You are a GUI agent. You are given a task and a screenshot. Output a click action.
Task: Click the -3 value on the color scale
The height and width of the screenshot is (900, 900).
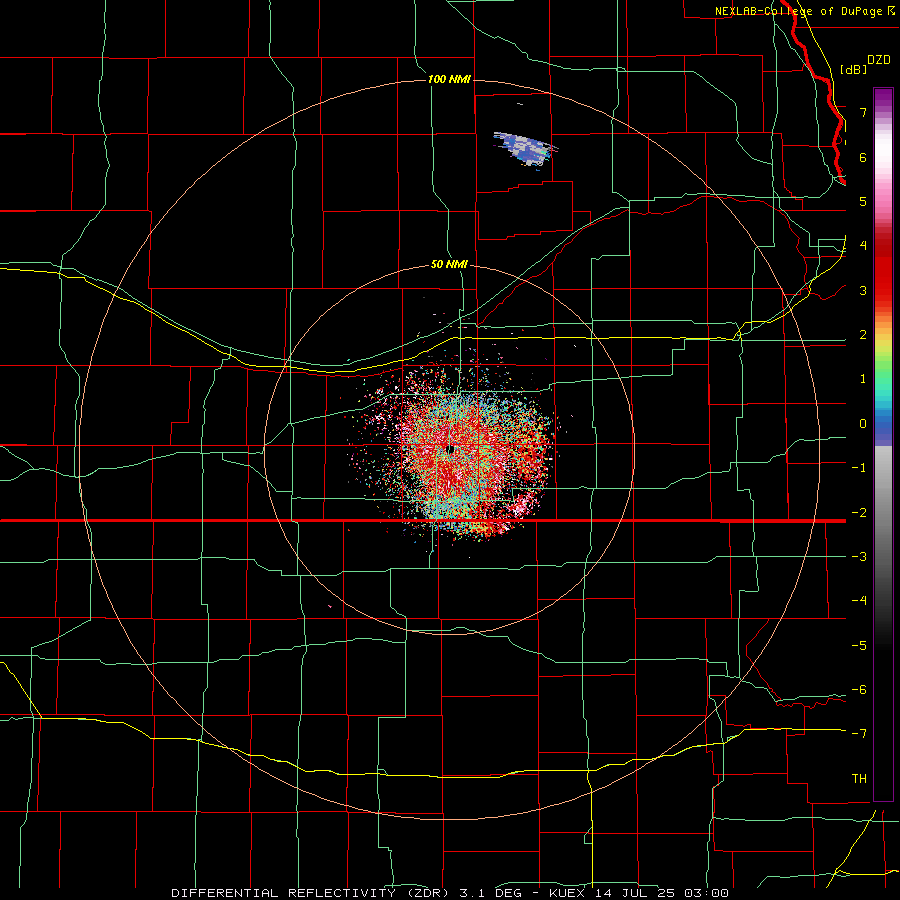click(x=859, y=556)
